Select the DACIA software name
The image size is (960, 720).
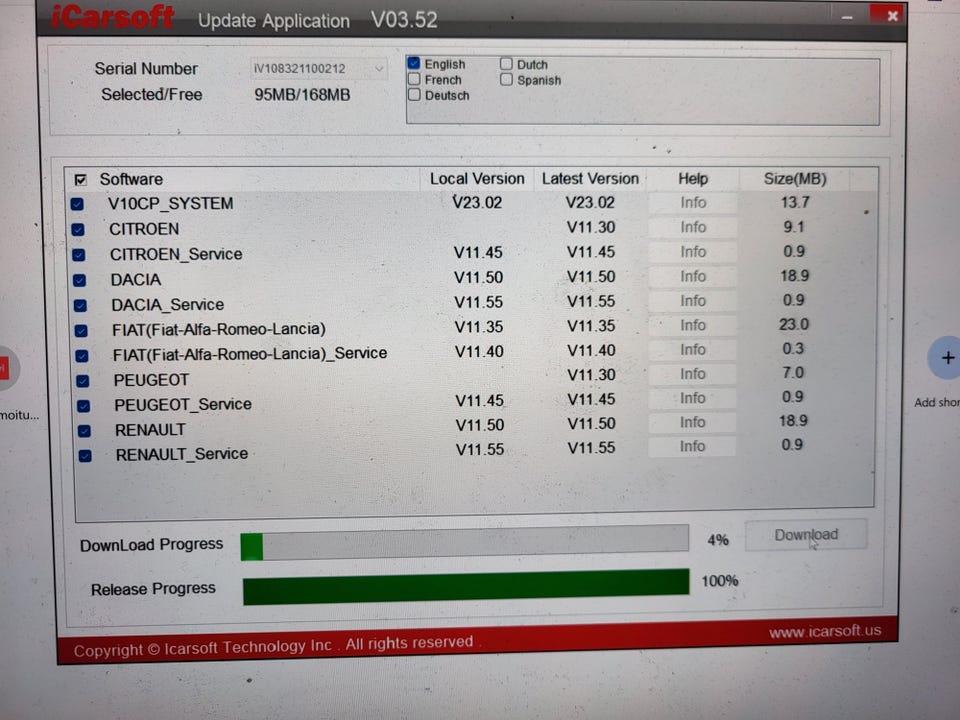(x=135, y=280)
